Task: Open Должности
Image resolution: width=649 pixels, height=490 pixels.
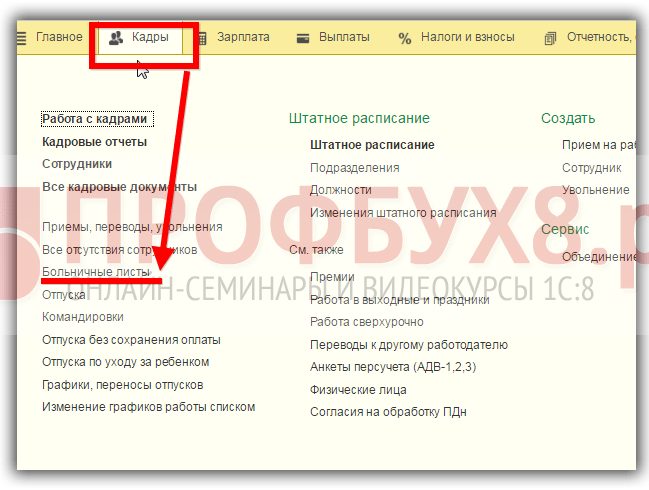Action: 341,190
